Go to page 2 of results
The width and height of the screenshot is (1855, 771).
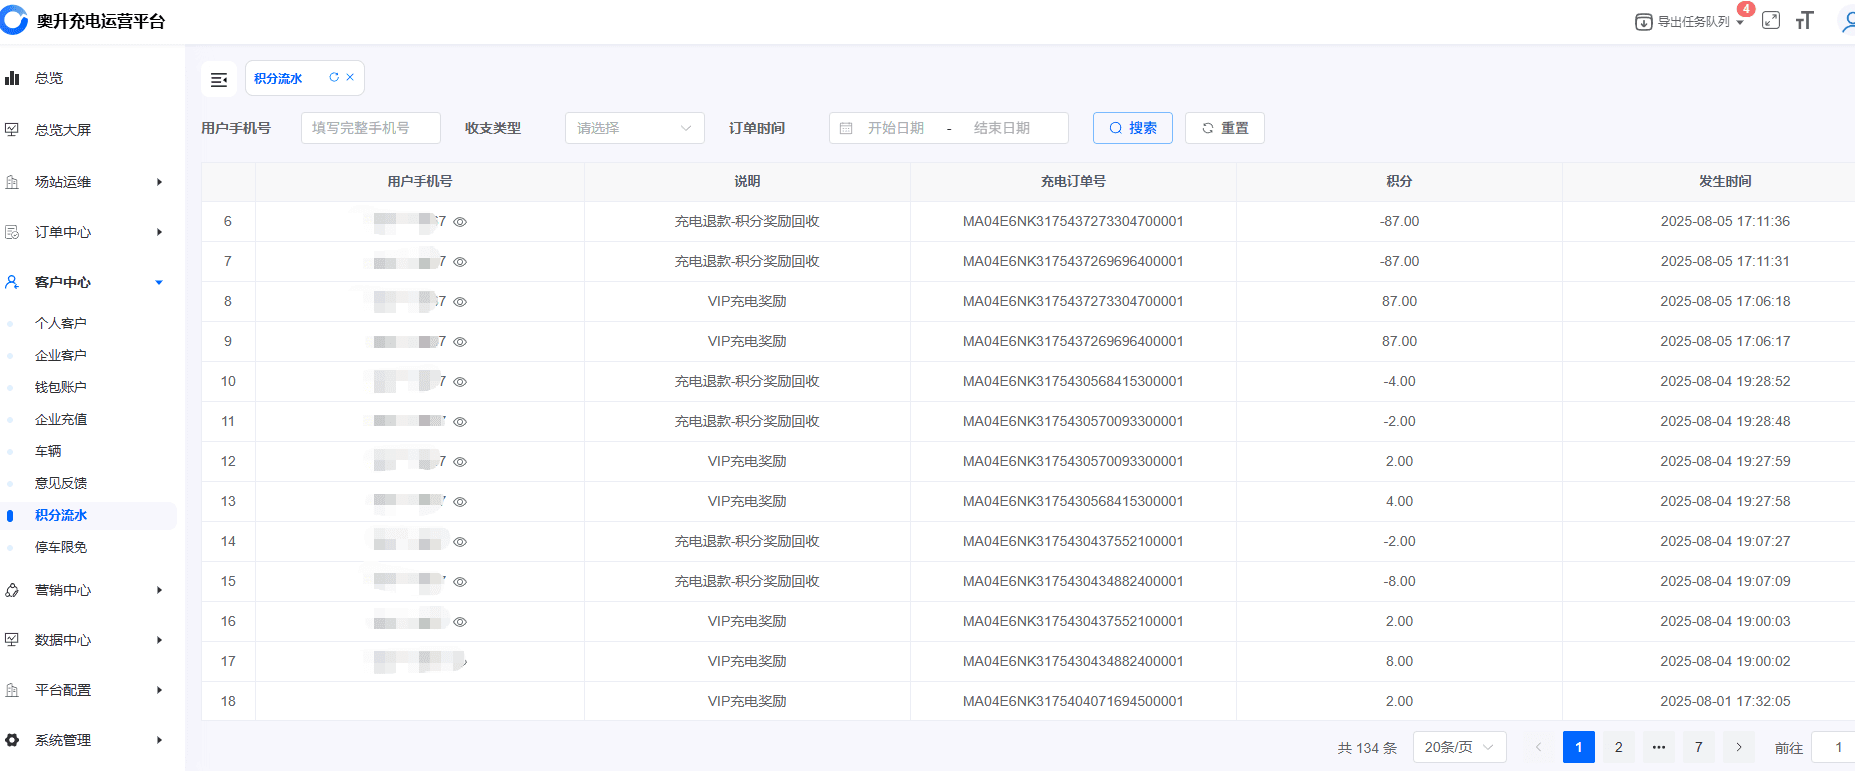(x=1618, y=747)
